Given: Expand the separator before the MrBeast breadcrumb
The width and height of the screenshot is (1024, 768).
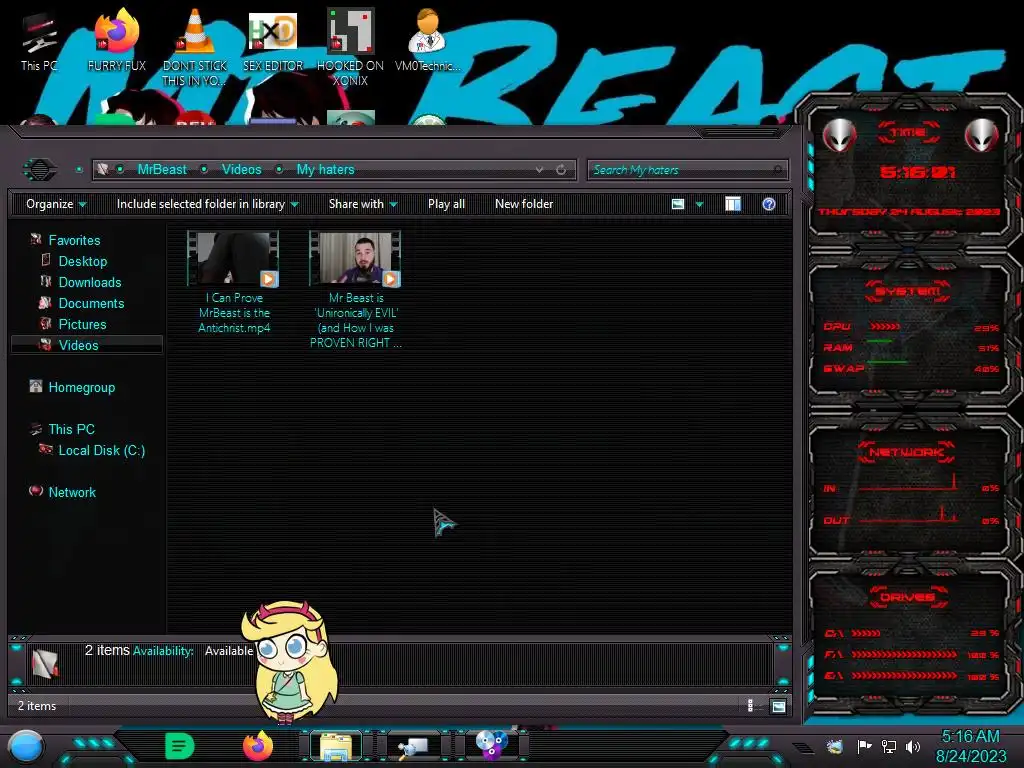Looking at the screenshot, I should pos(120,170).
